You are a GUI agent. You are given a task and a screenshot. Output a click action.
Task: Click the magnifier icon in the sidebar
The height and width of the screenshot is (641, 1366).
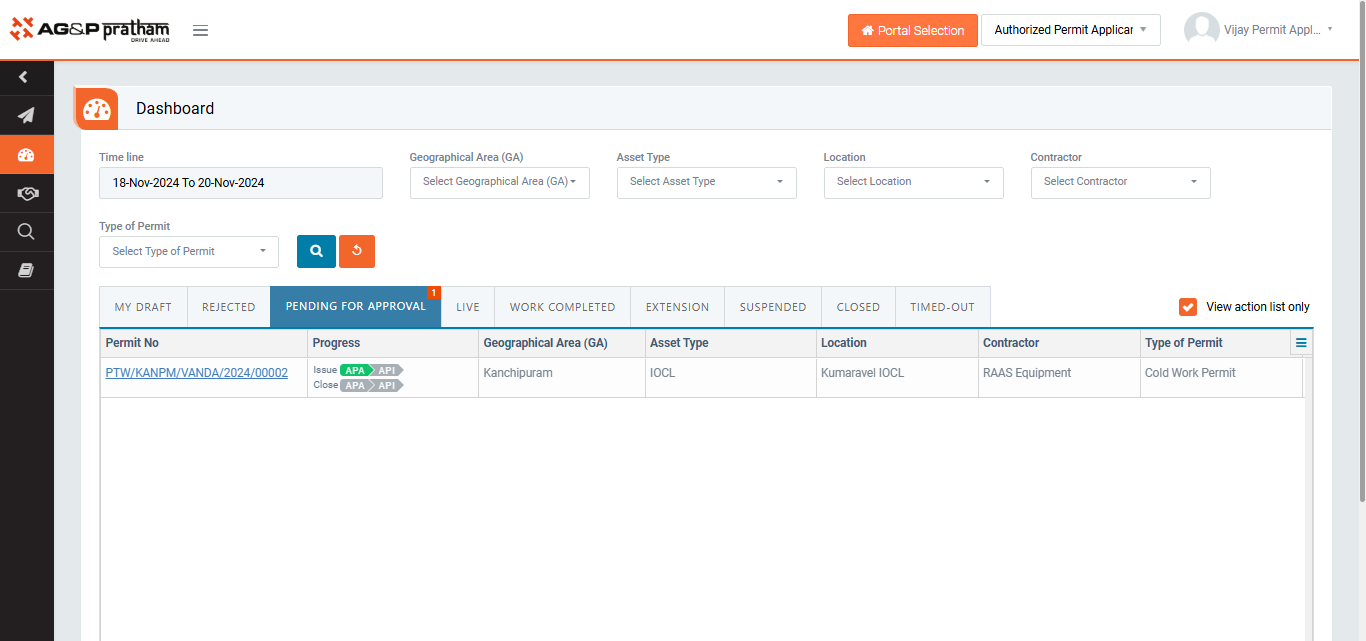[26, 232]
